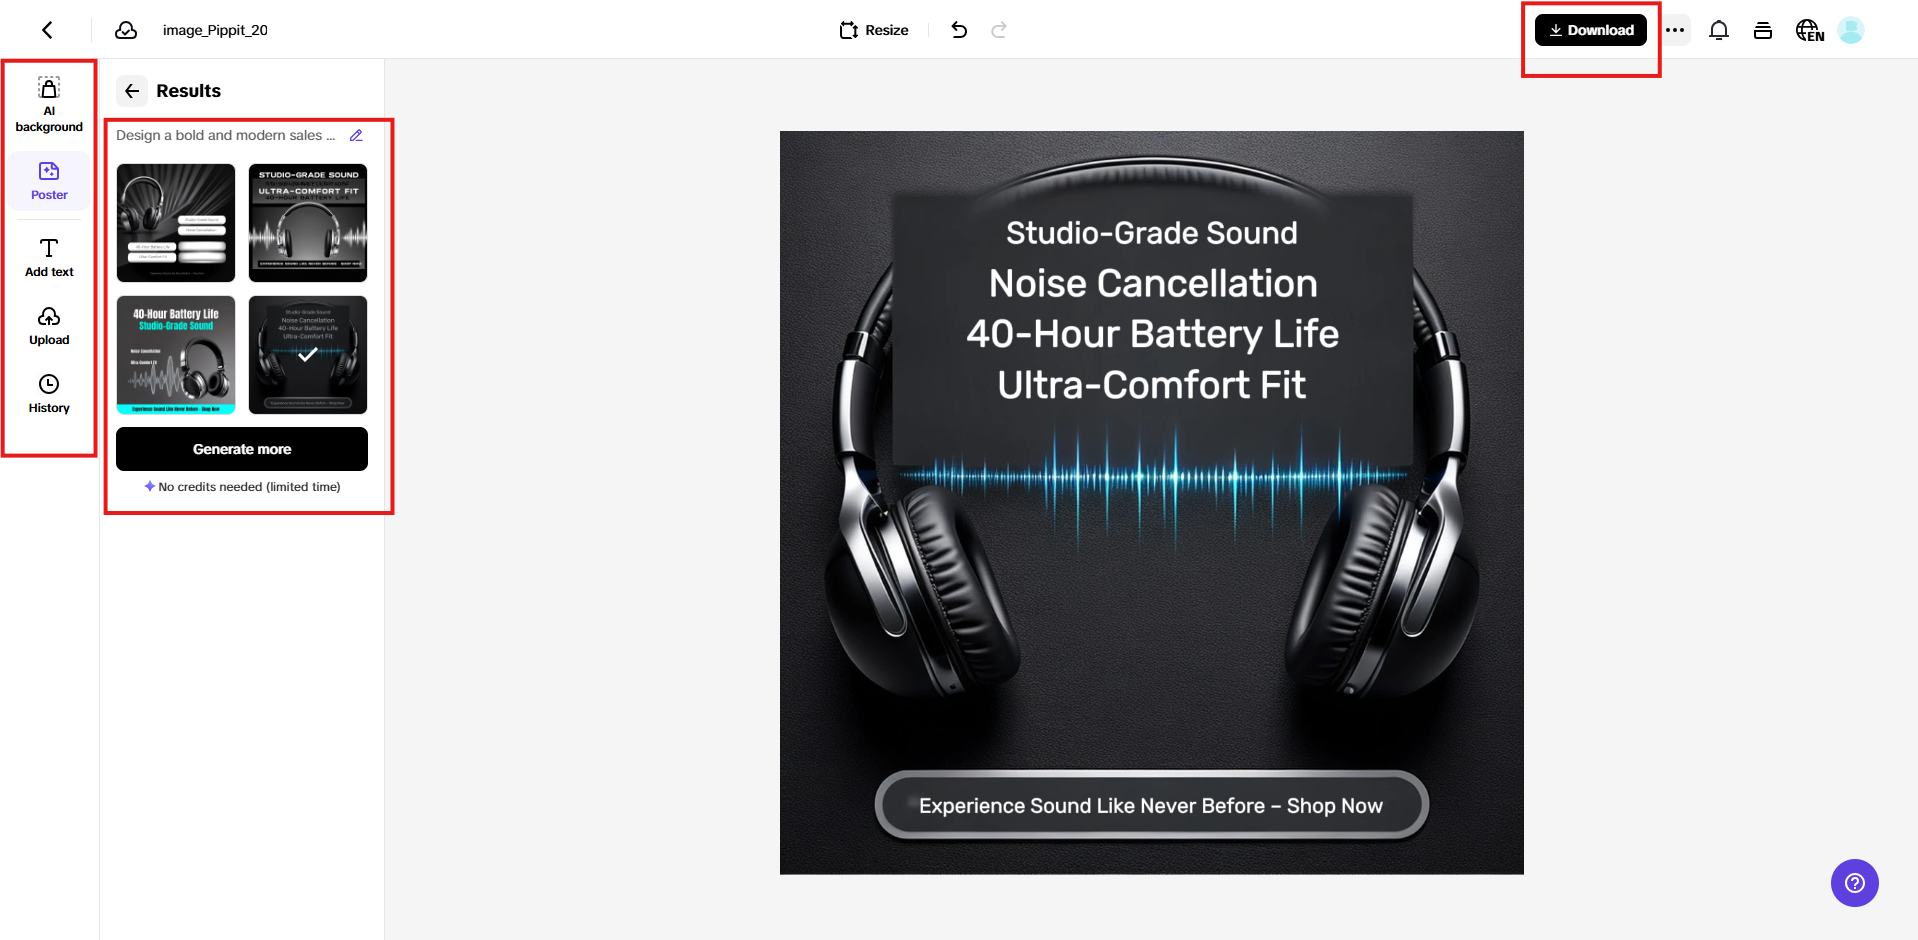Go back from Results panel
Viewport: 1918px width, 940px height.
point(132,91)
